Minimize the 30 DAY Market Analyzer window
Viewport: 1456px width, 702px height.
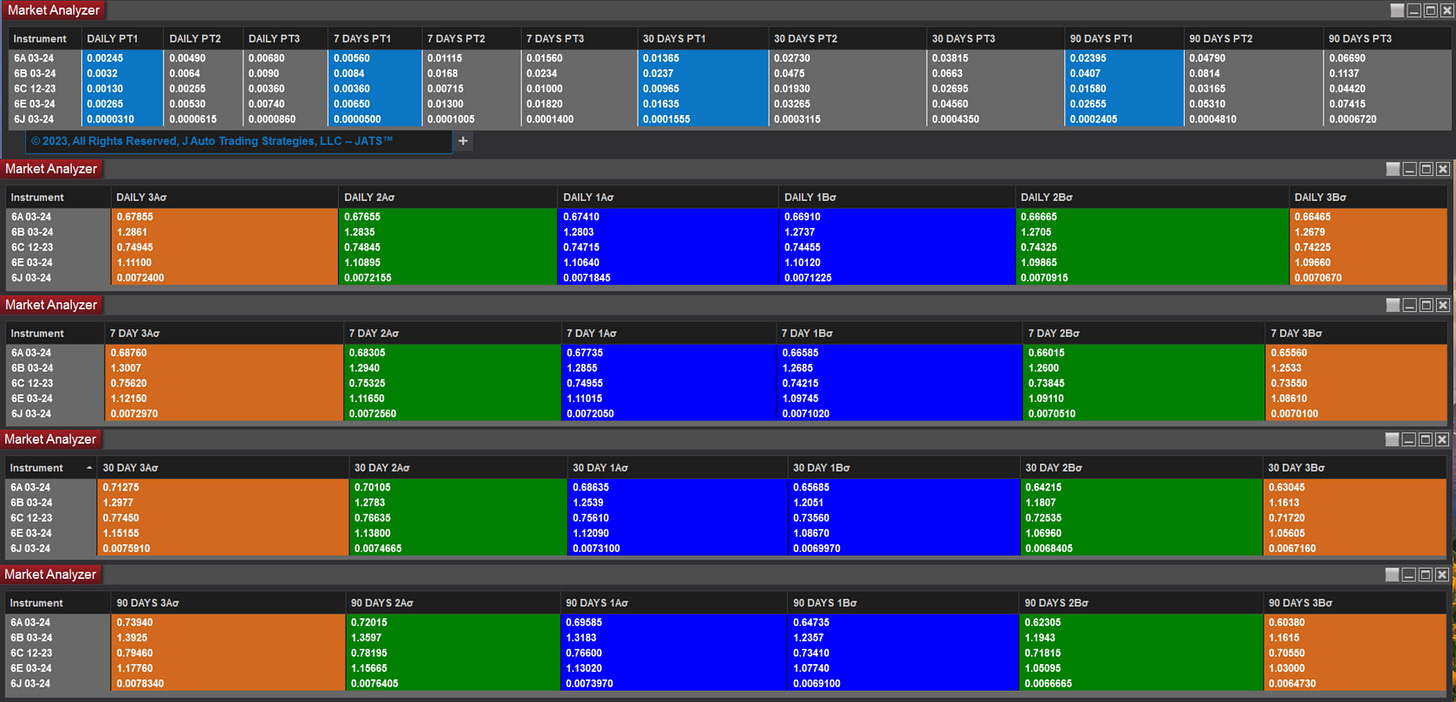1410,439
